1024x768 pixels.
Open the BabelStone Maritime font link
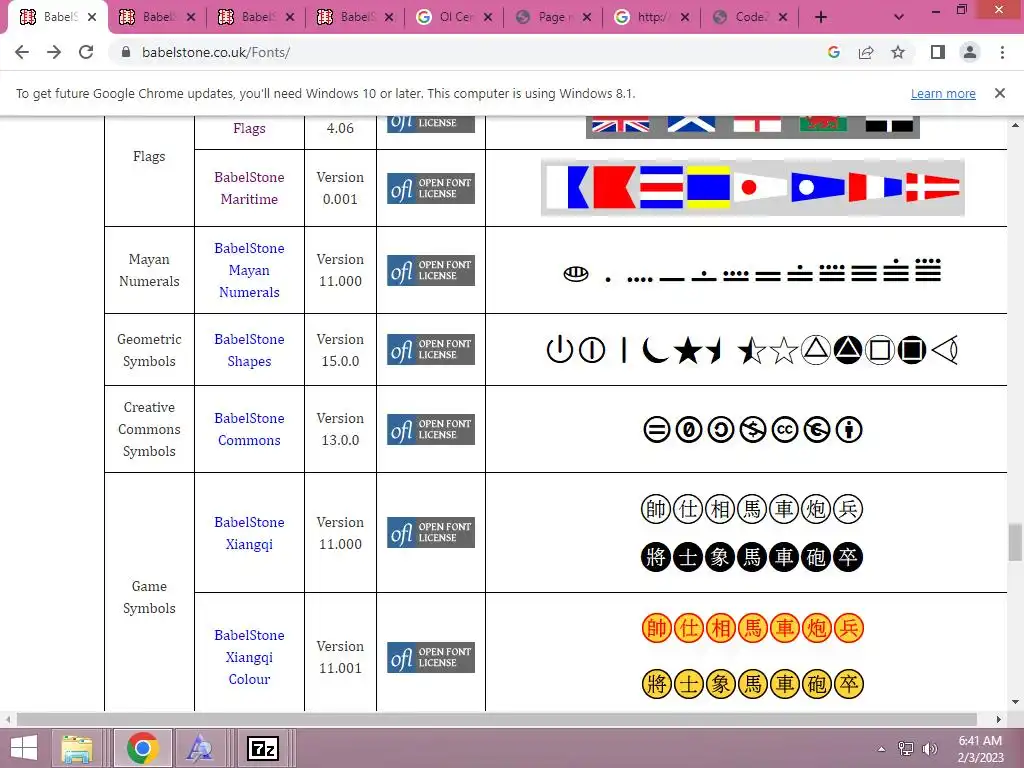tap(249, 188)
